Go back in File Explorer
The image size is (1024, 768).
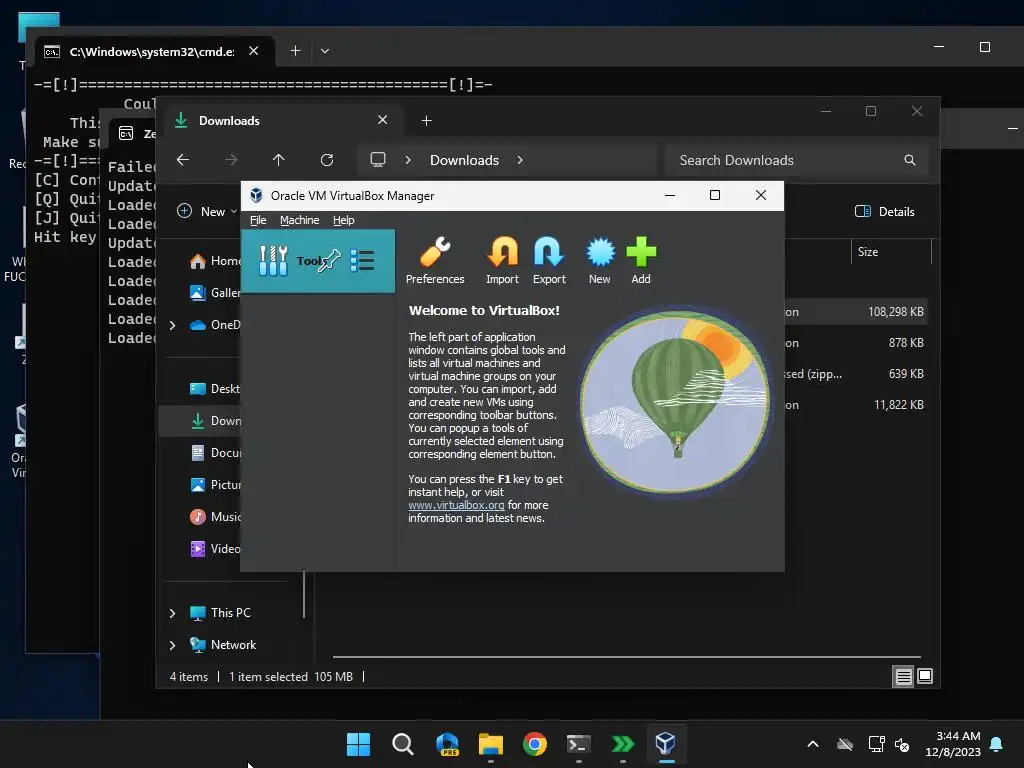click(183, 160)
